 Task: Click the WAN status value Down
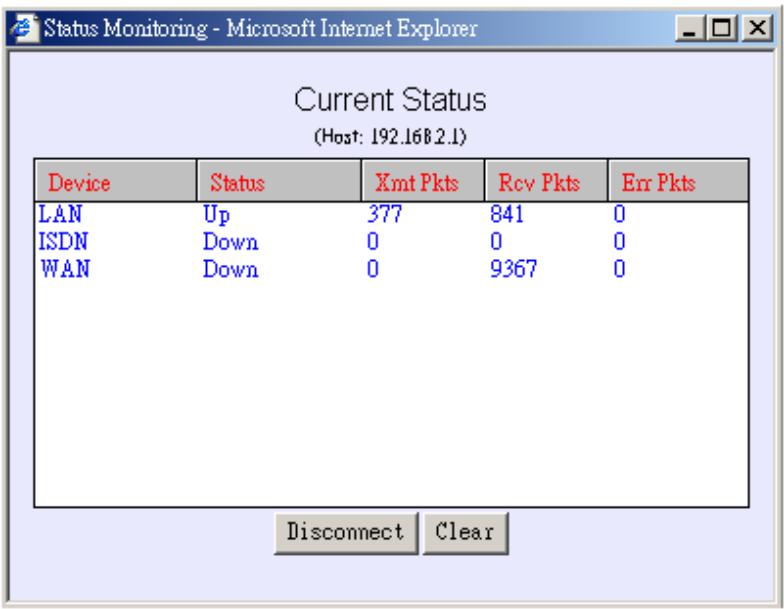tap(230, 270)
